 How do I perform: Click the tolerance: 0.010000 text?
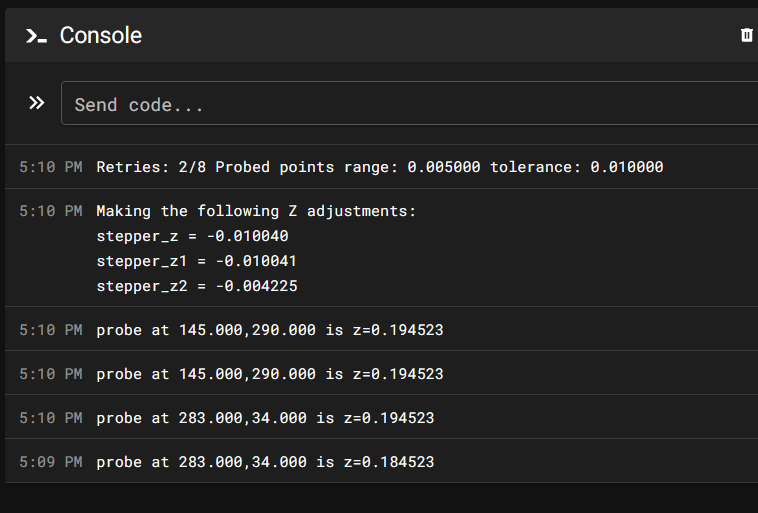[x=577, y=167]
